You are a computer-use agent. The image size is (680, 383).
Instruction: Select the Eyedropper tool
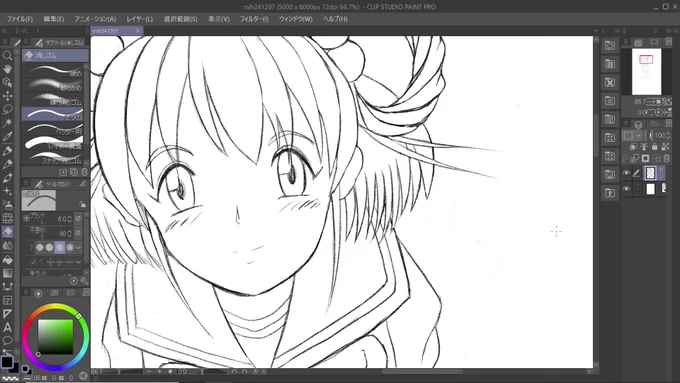pos(7,137)
